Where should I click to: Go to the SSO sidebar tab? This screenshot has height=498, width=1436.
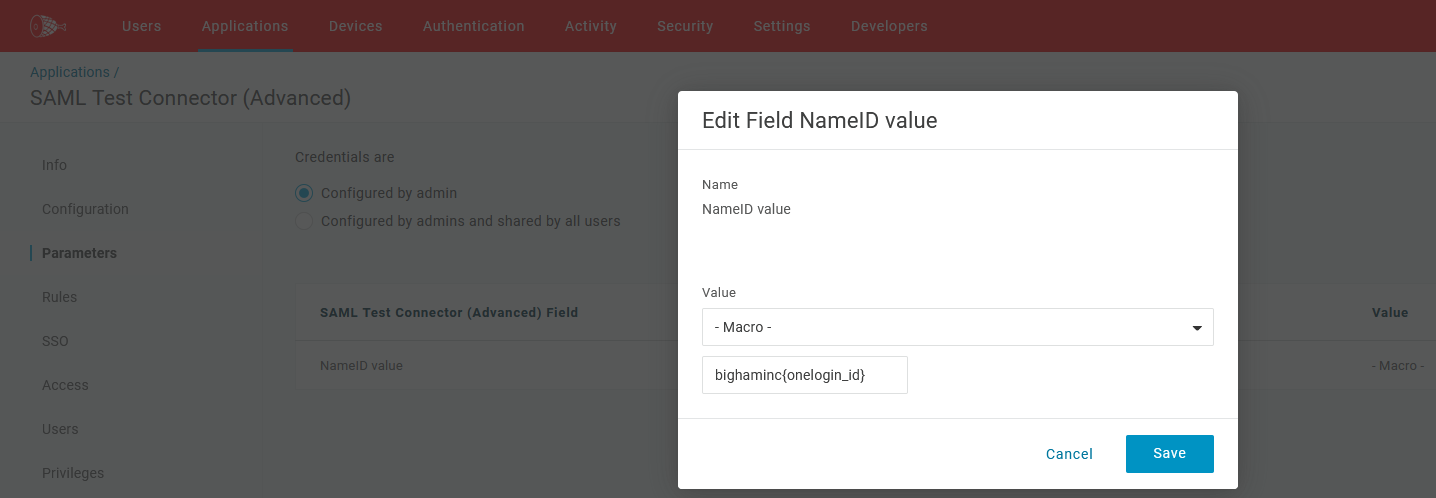(x=55, y=341)
